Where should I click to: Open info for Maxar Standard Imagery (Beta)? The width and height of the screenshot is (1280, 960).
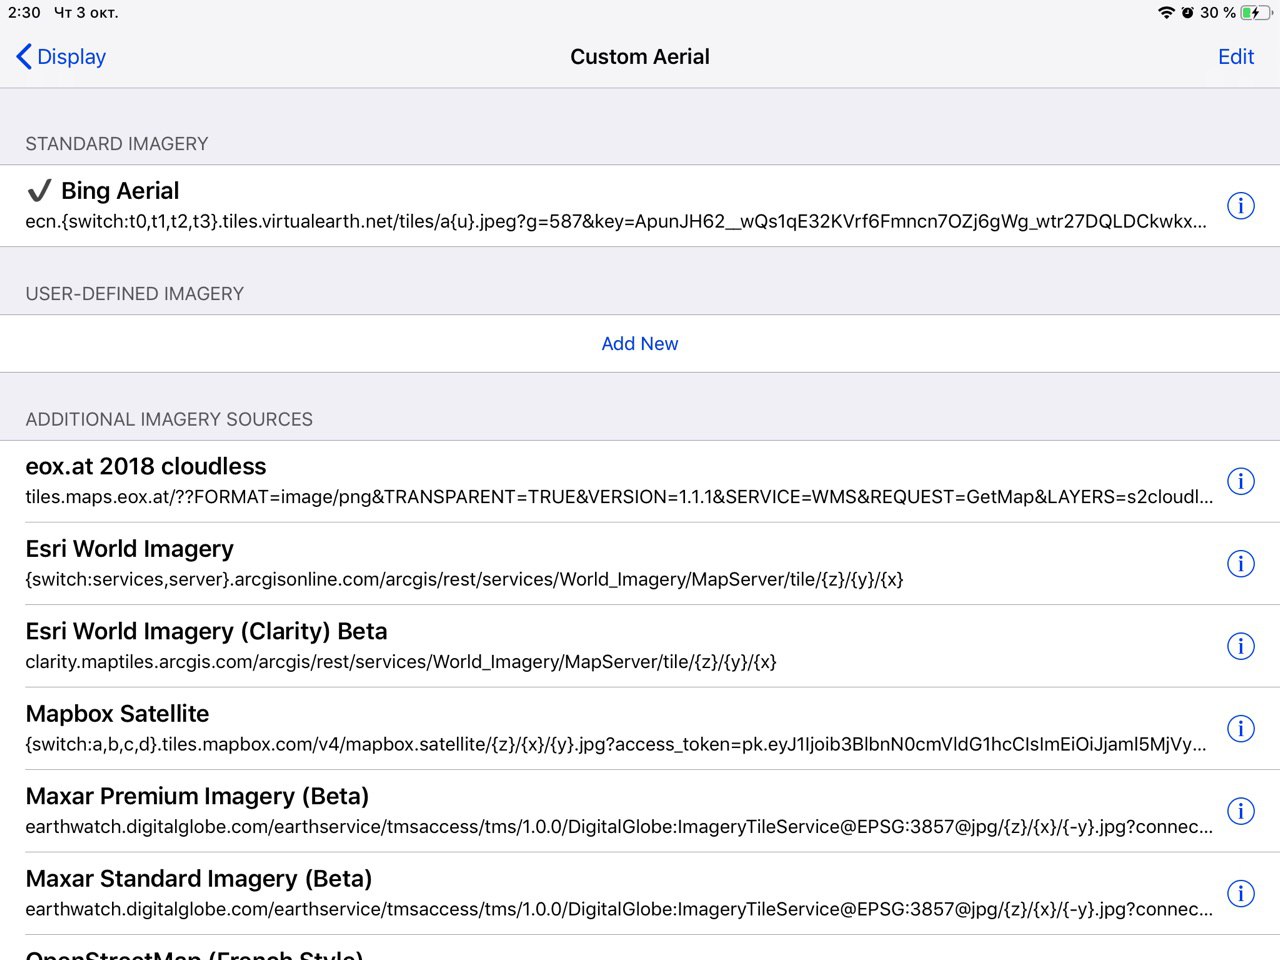(x=1240, y=894)
